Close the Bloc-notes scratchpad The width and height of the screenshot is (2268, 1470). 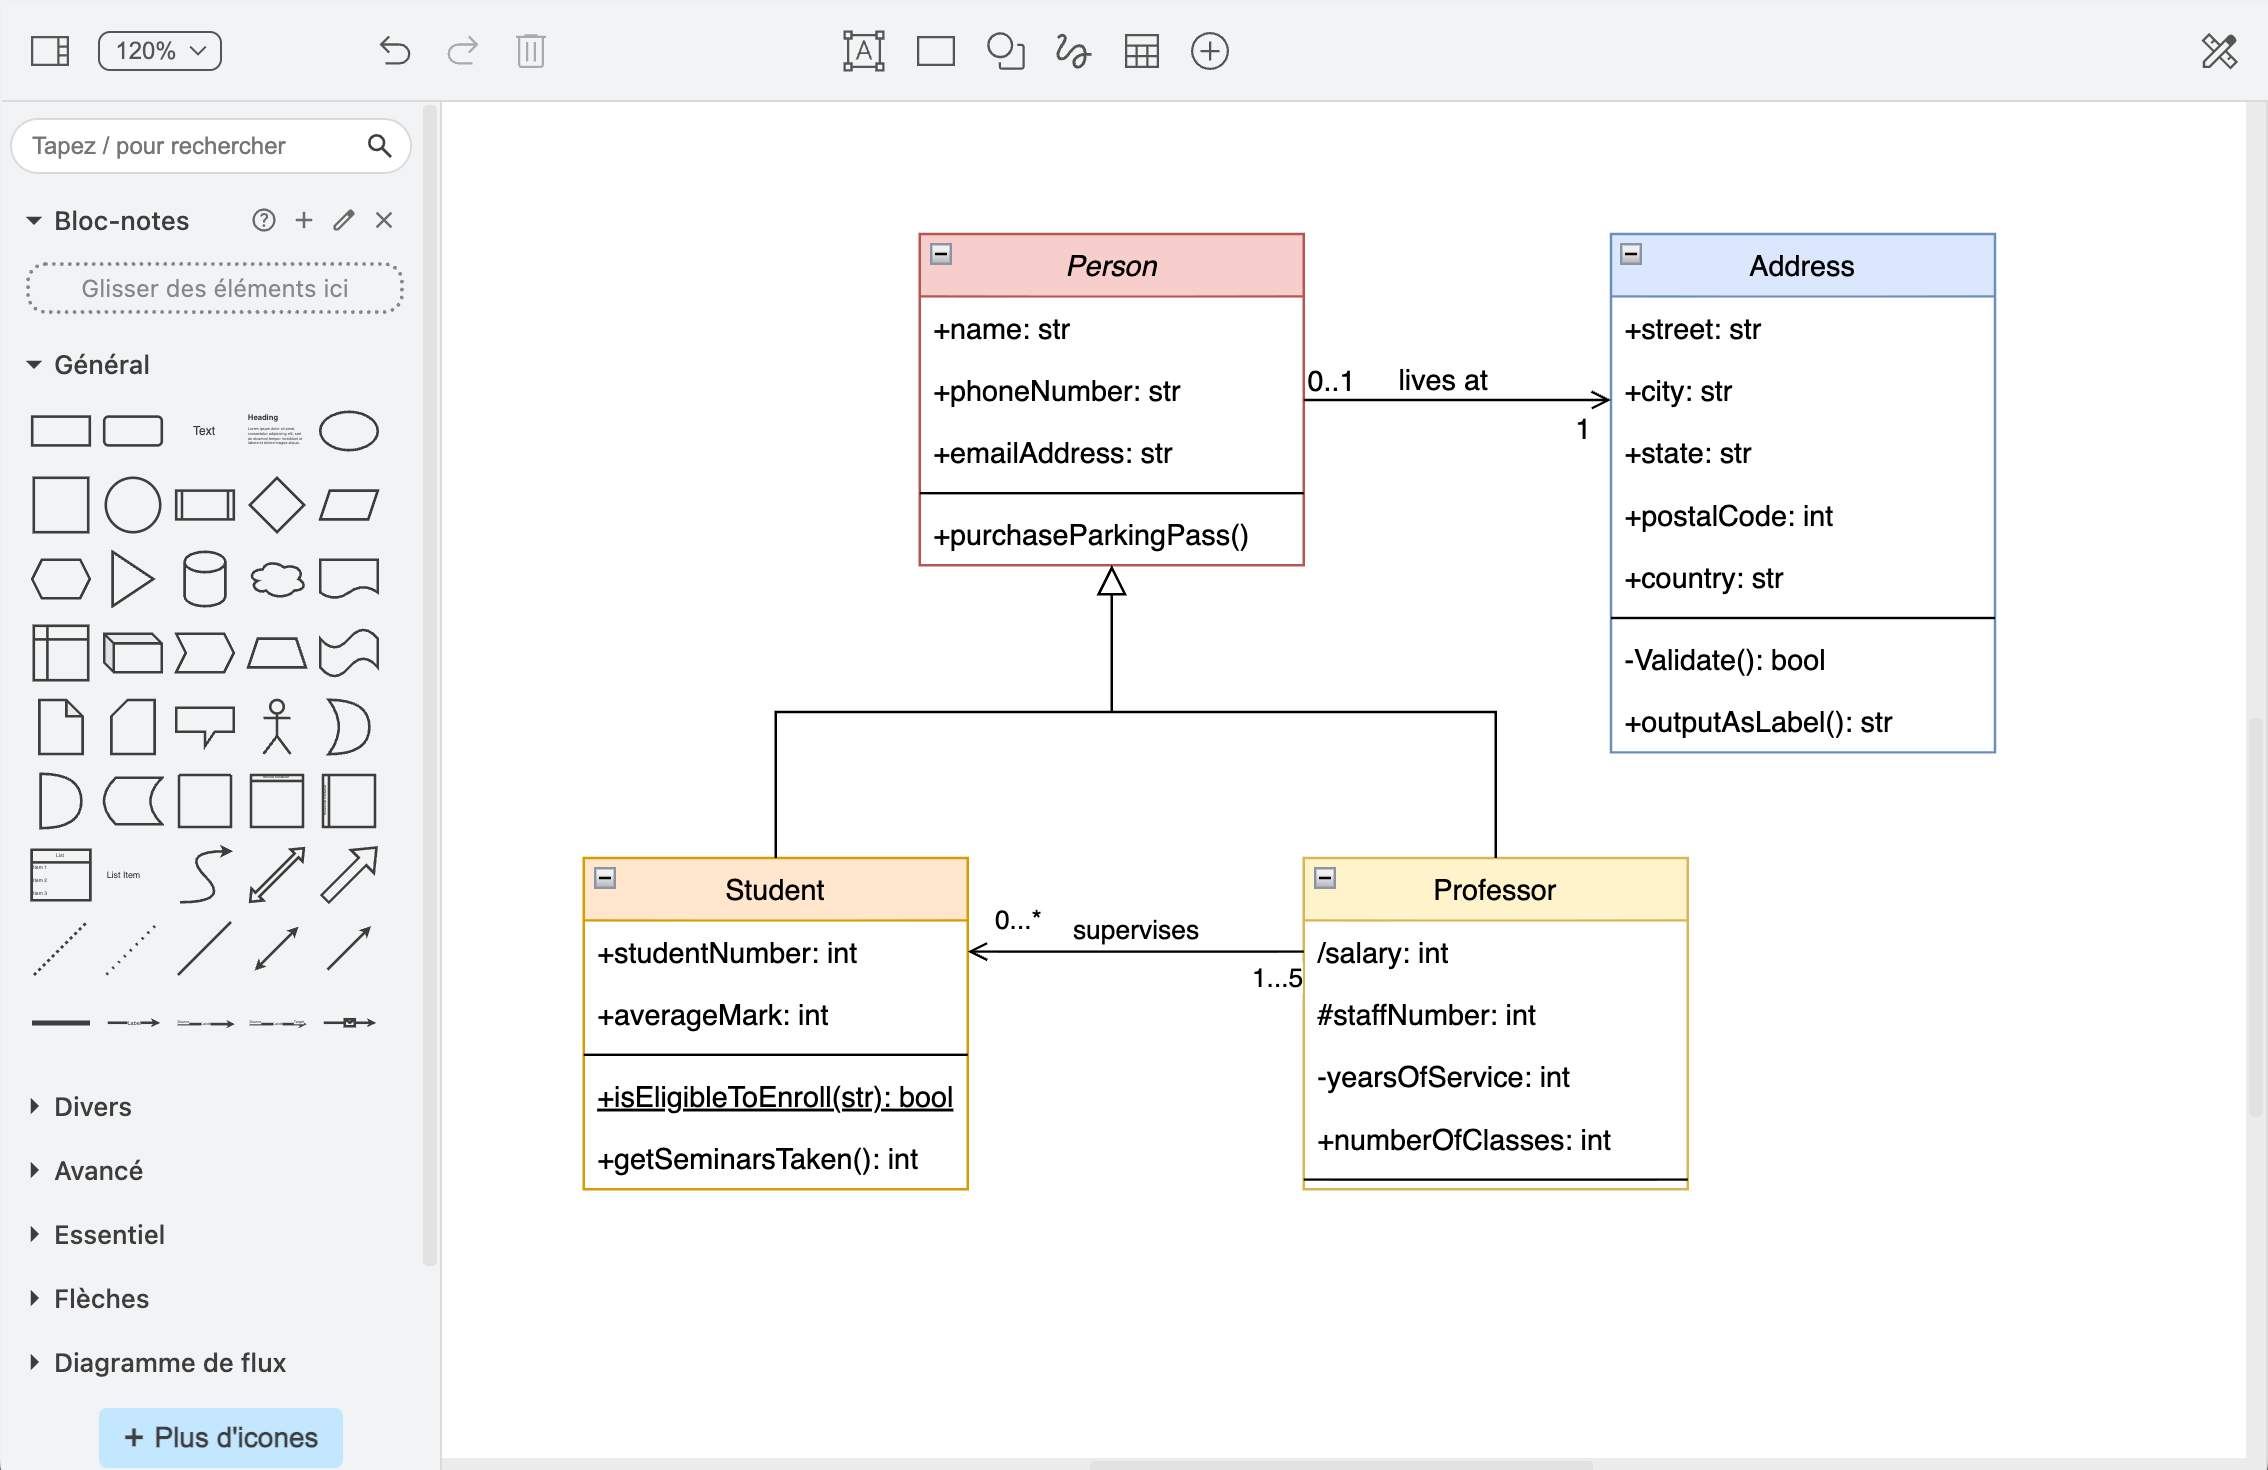pyautogui.click(x=384, y=220)
